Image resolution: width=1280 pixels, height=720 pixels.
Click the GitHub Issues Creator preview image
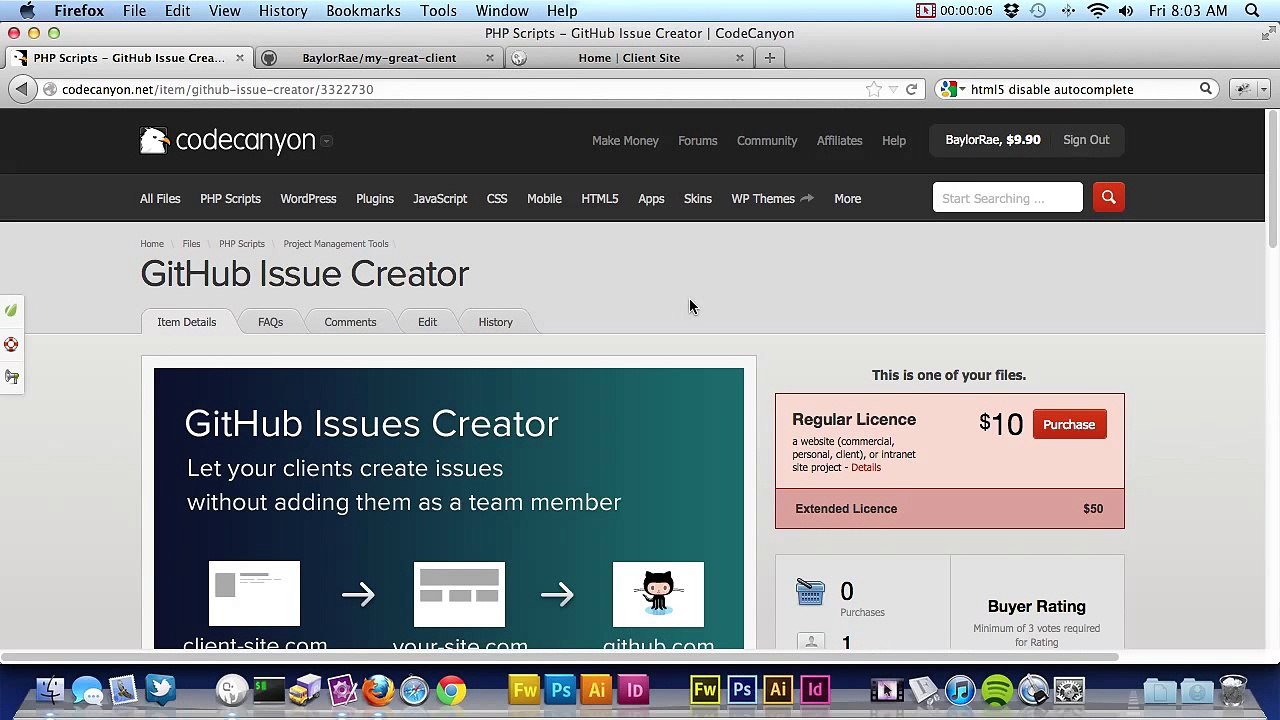[x=449, y=509]
